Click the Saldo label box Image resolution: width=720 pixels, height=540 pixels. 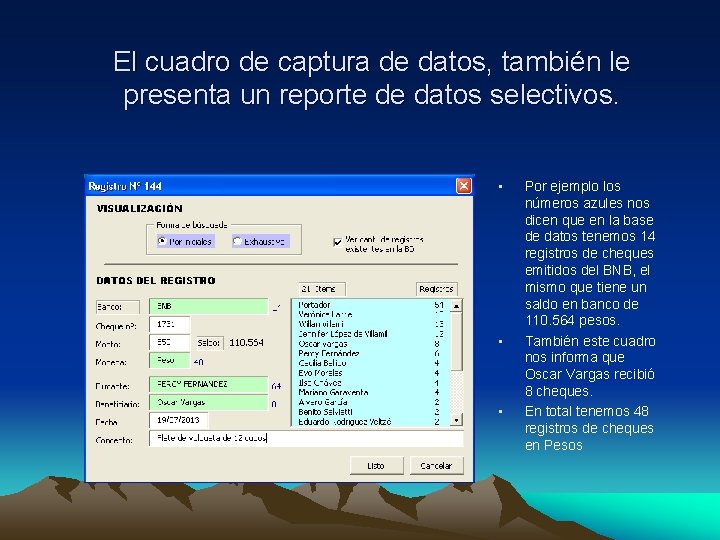coord(209,343)
